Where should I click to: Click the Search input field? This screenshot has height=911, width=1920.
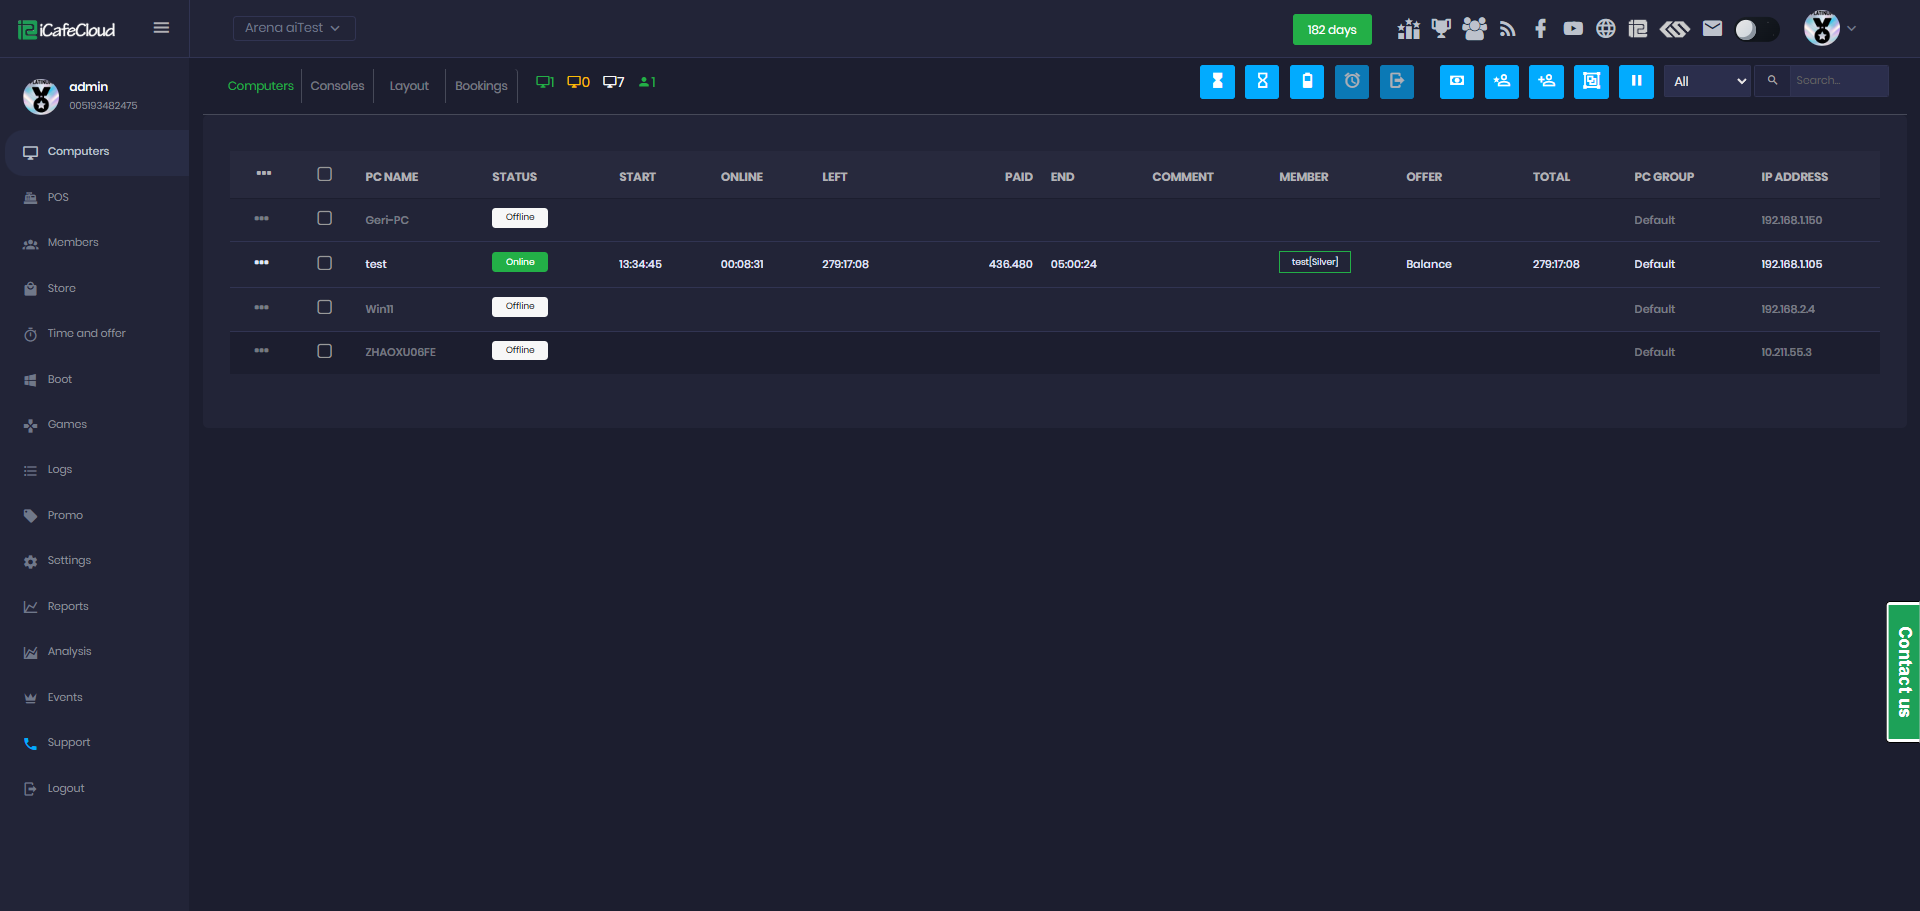click(1838, 81)
